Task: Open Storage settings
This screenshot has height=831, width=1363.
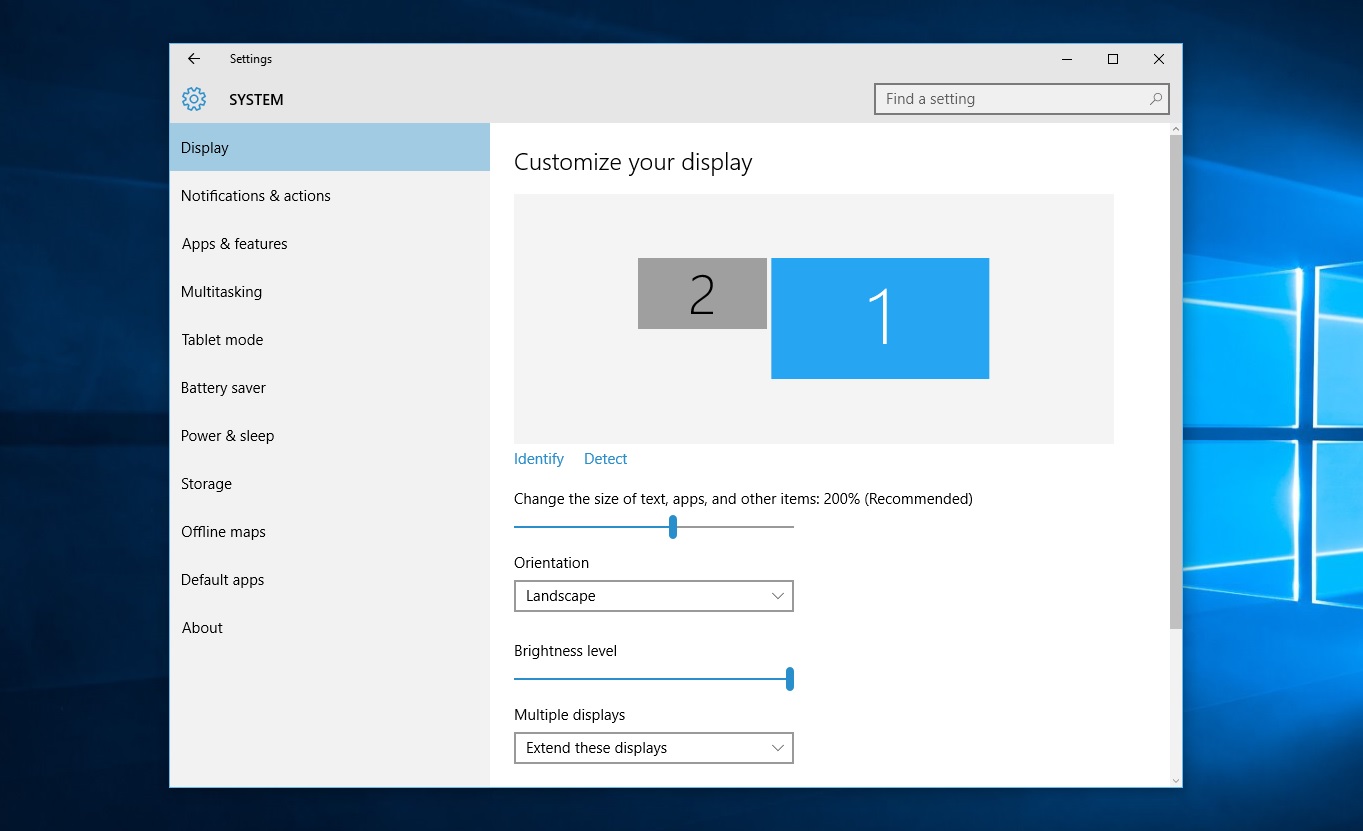Action: pos(206,483)
